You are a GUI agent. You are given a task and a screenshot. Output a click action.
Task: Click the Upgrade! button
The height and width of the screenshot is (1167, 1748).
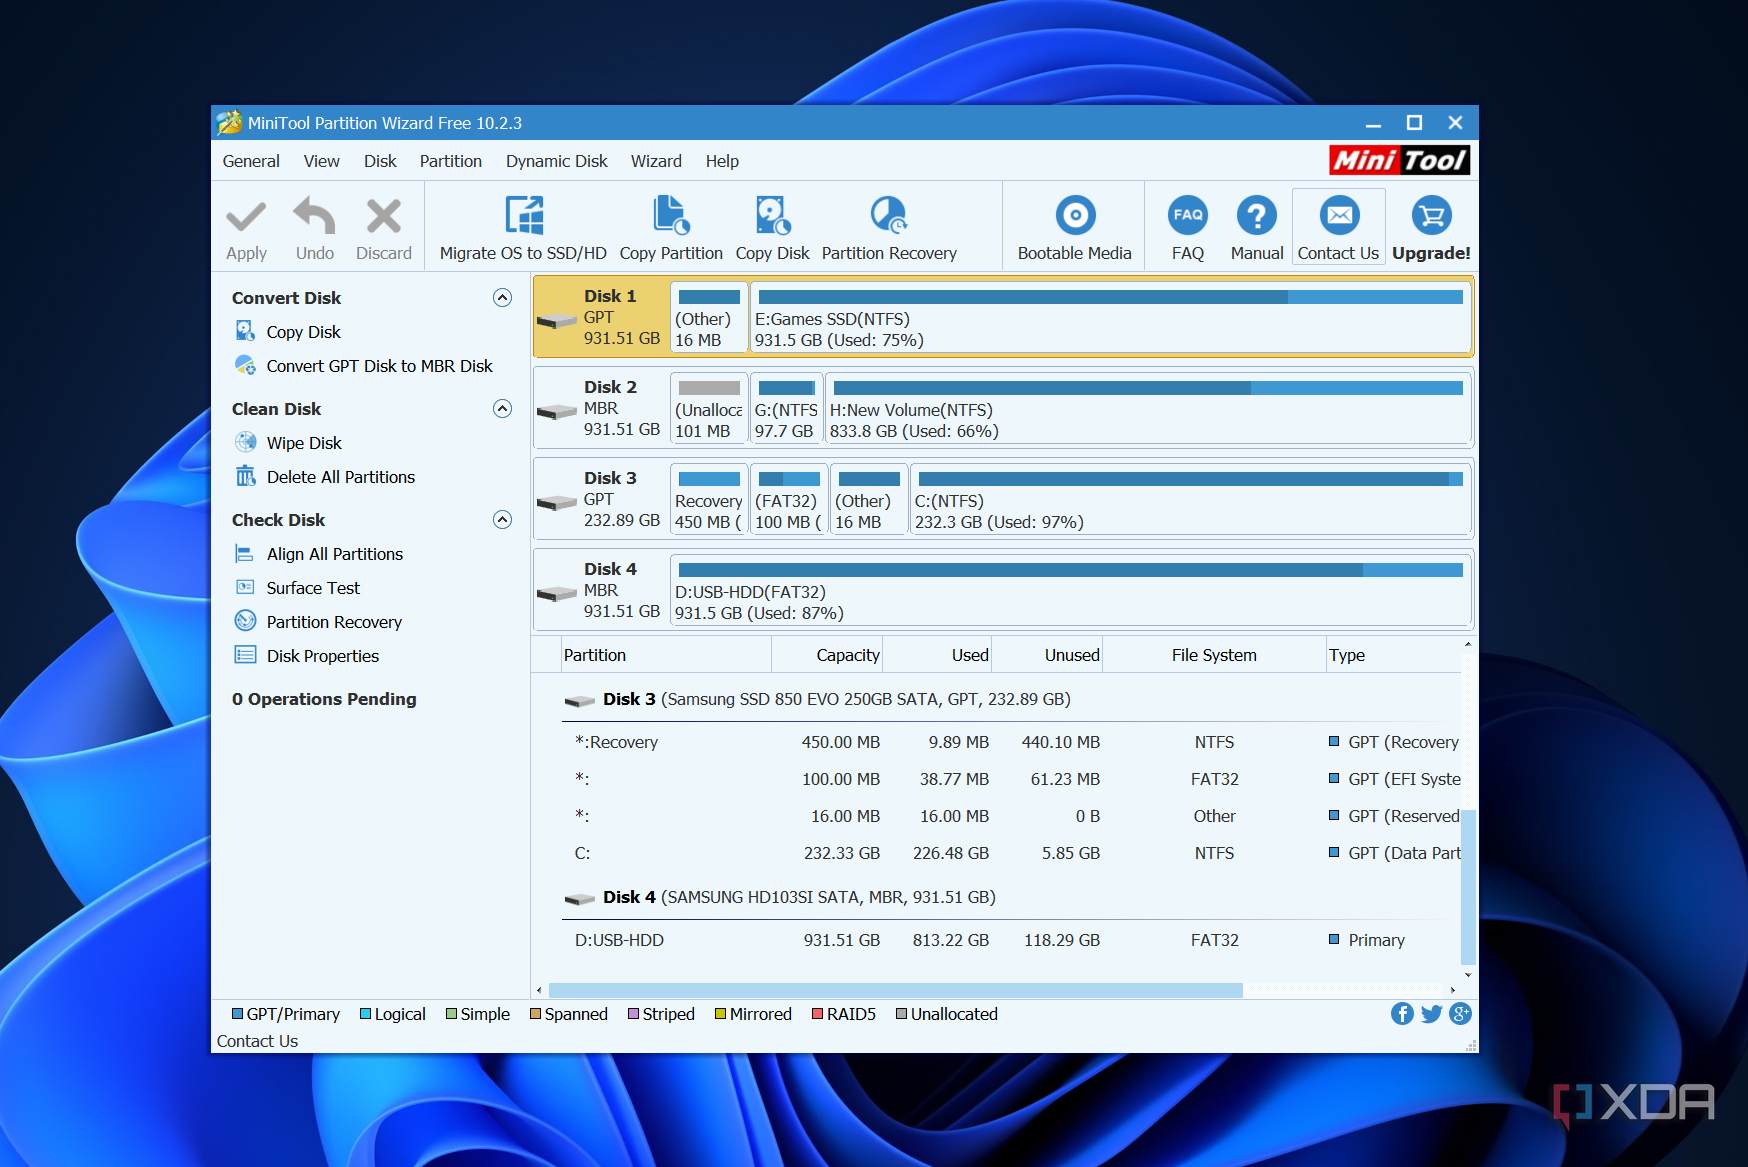(1431, 226)
